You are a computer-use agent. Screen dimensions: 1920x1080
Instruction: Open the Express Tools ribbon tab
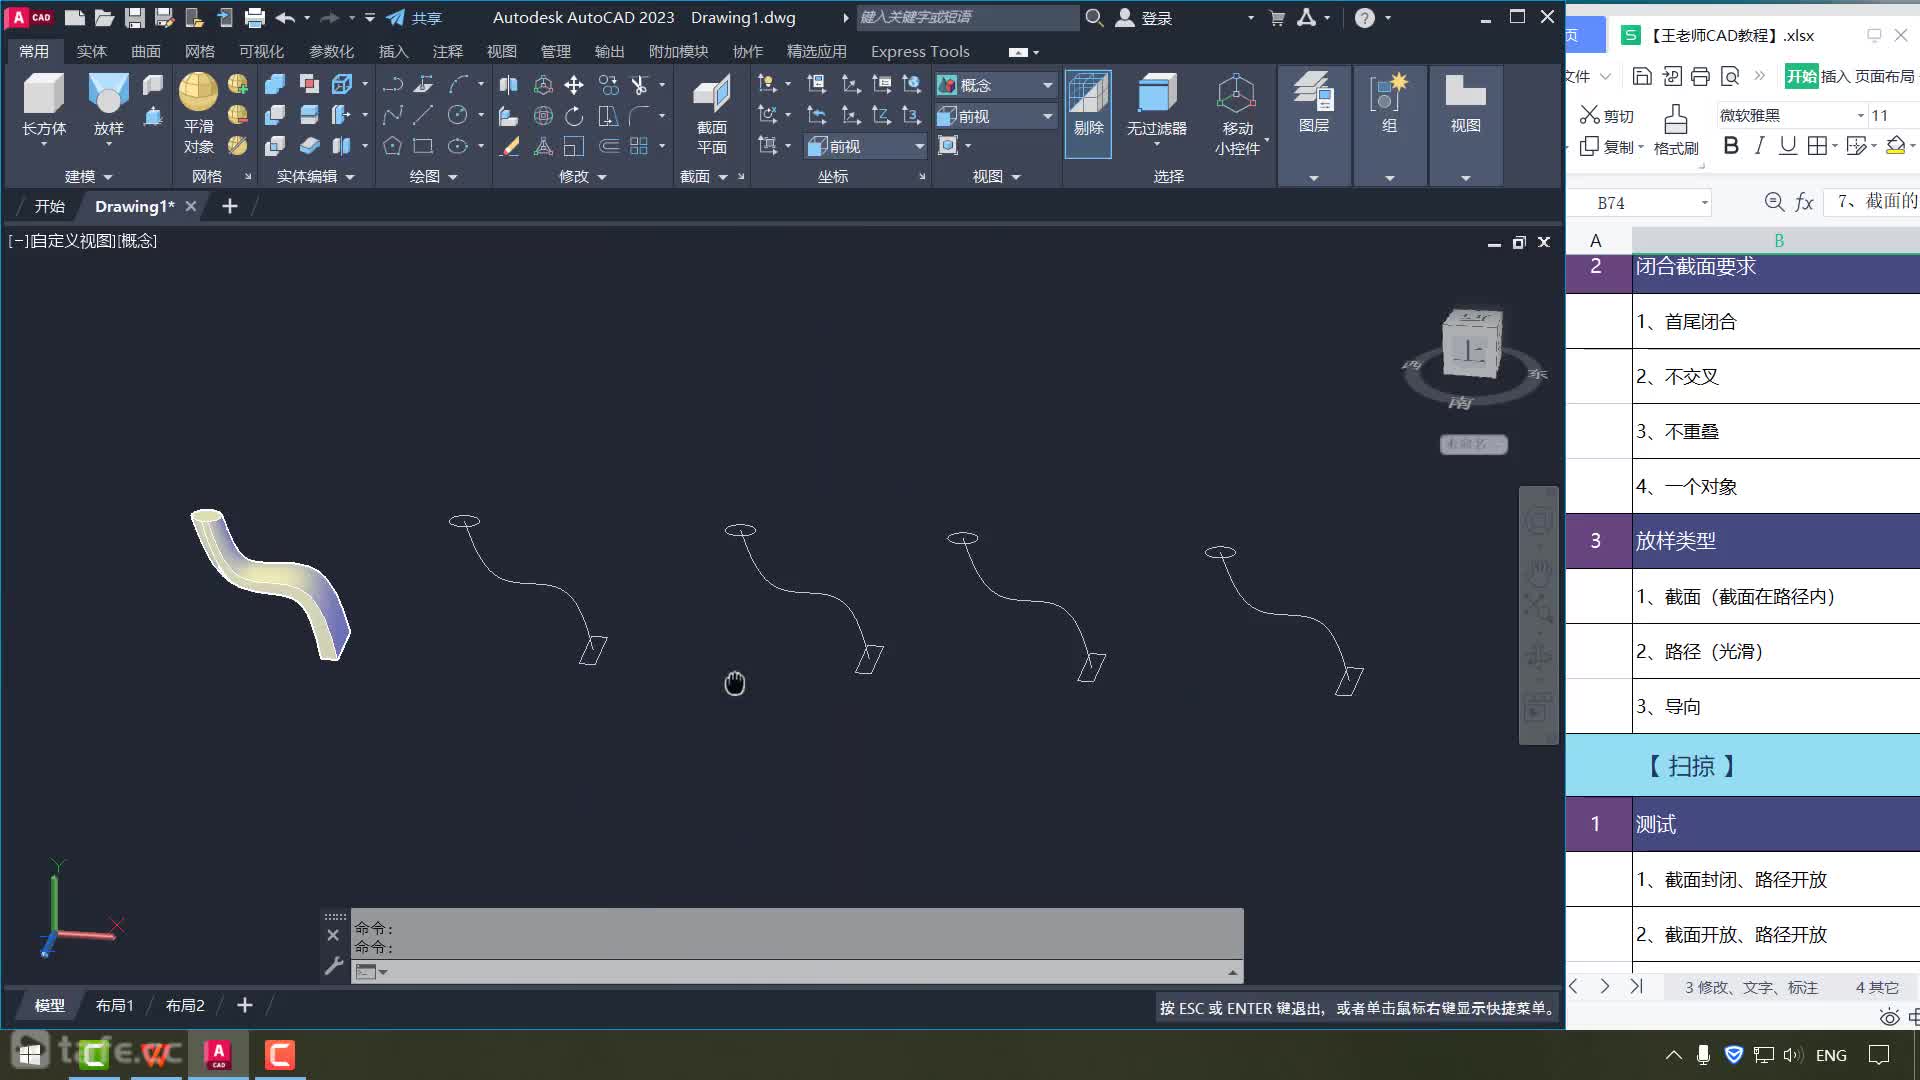(920, 51)
